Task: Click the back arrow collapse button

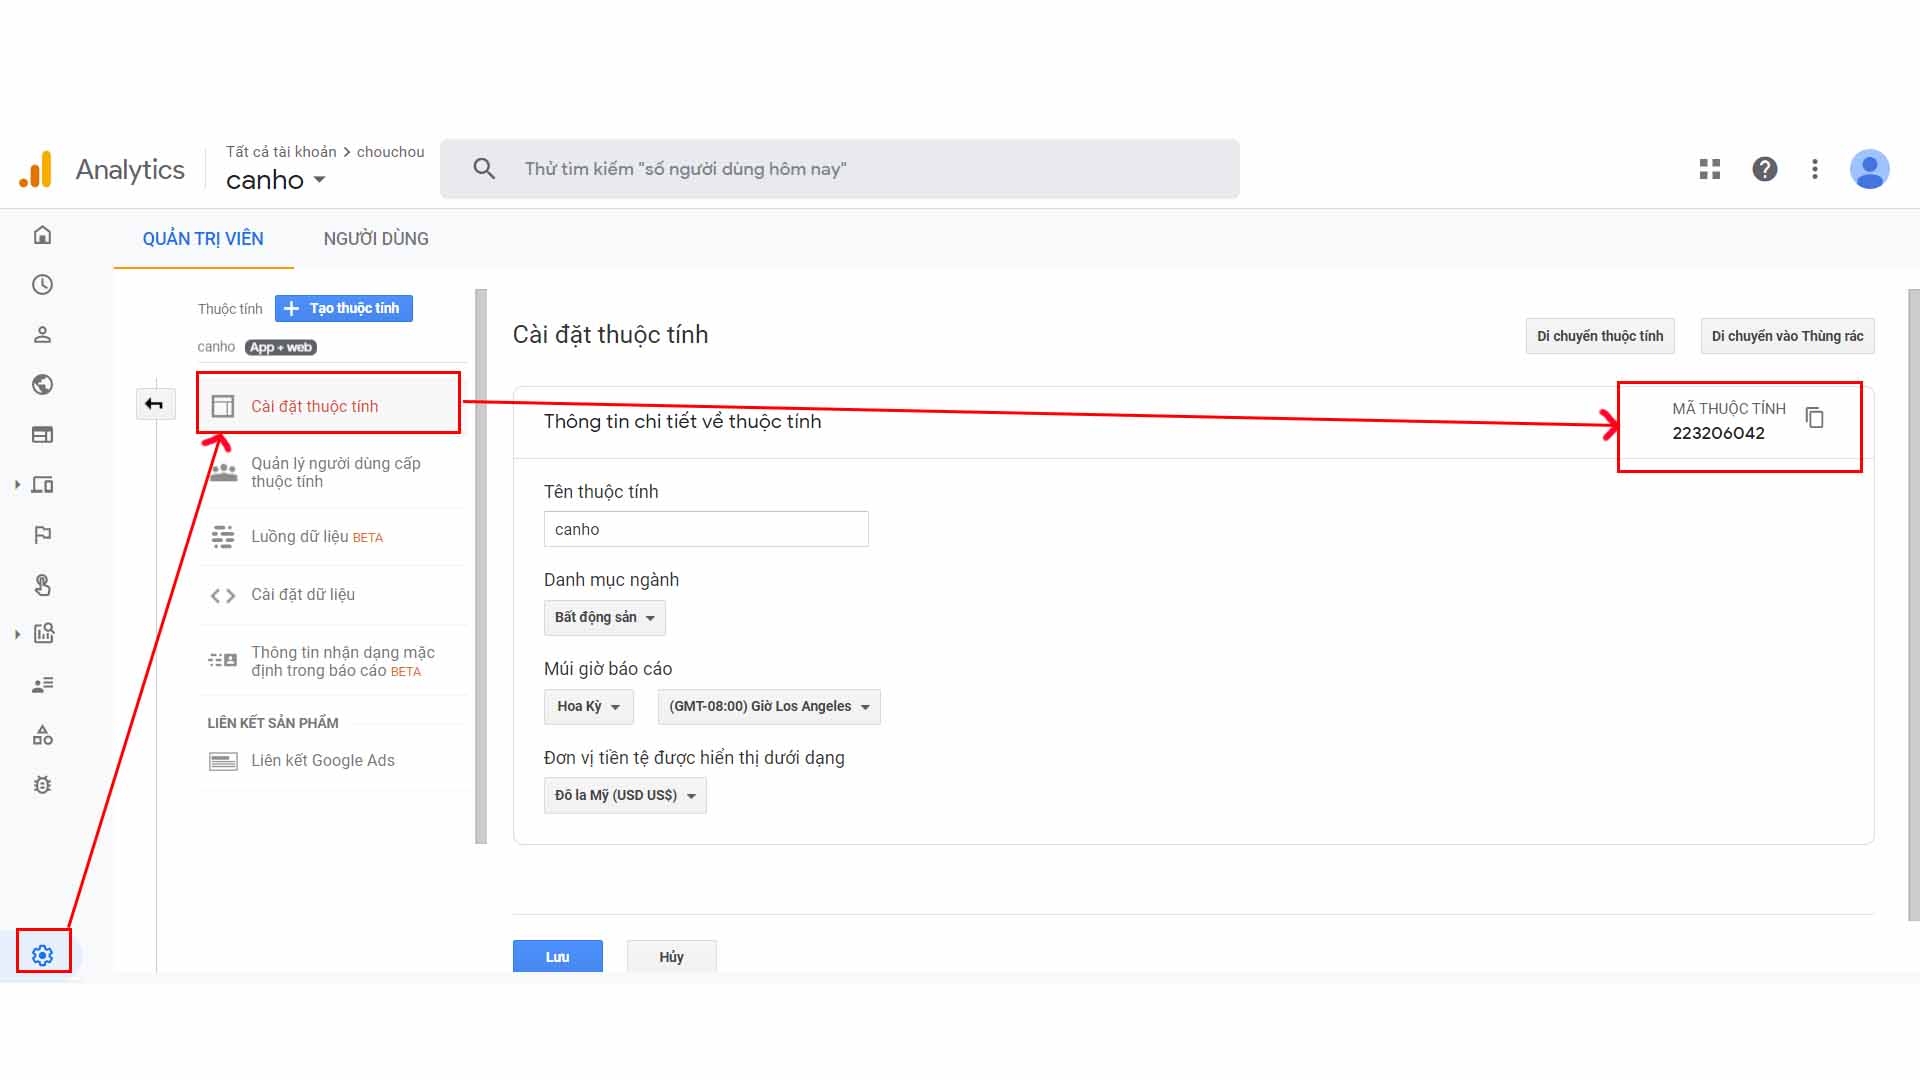Action: 154,404
